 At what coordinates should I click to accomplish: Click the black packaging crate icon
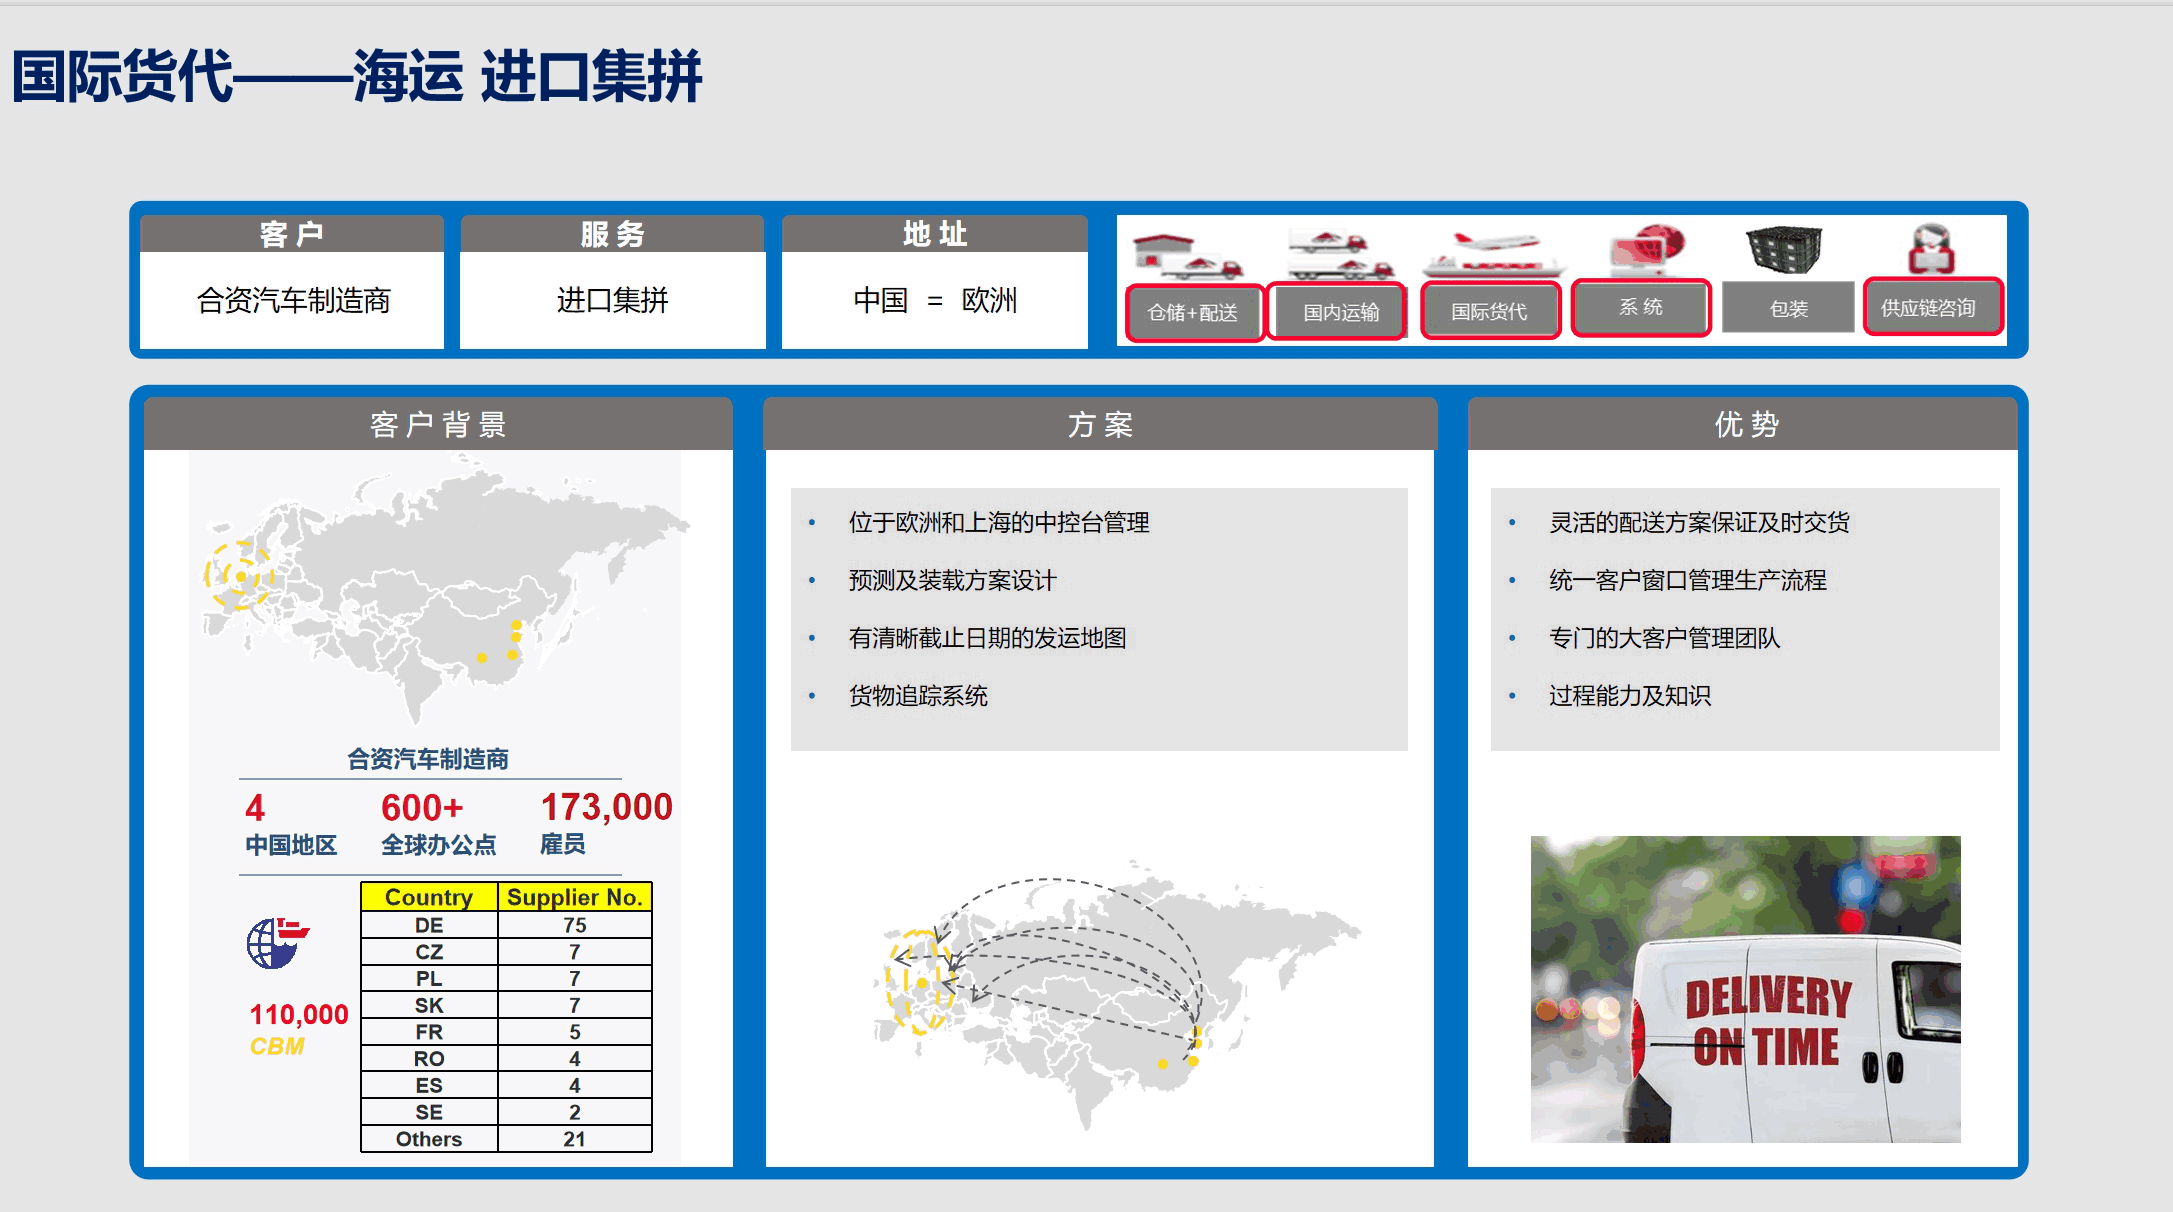(1784, 250)
